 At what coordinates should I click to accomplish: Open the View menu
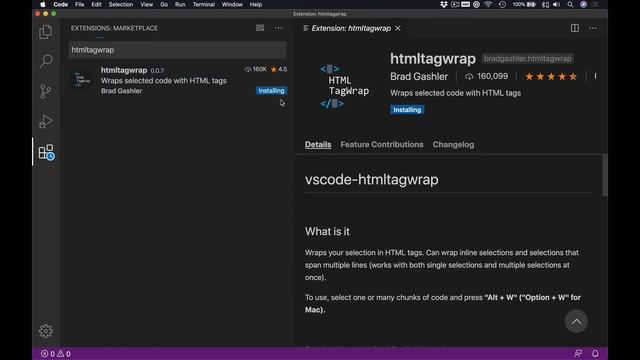(x=147, y=4)
